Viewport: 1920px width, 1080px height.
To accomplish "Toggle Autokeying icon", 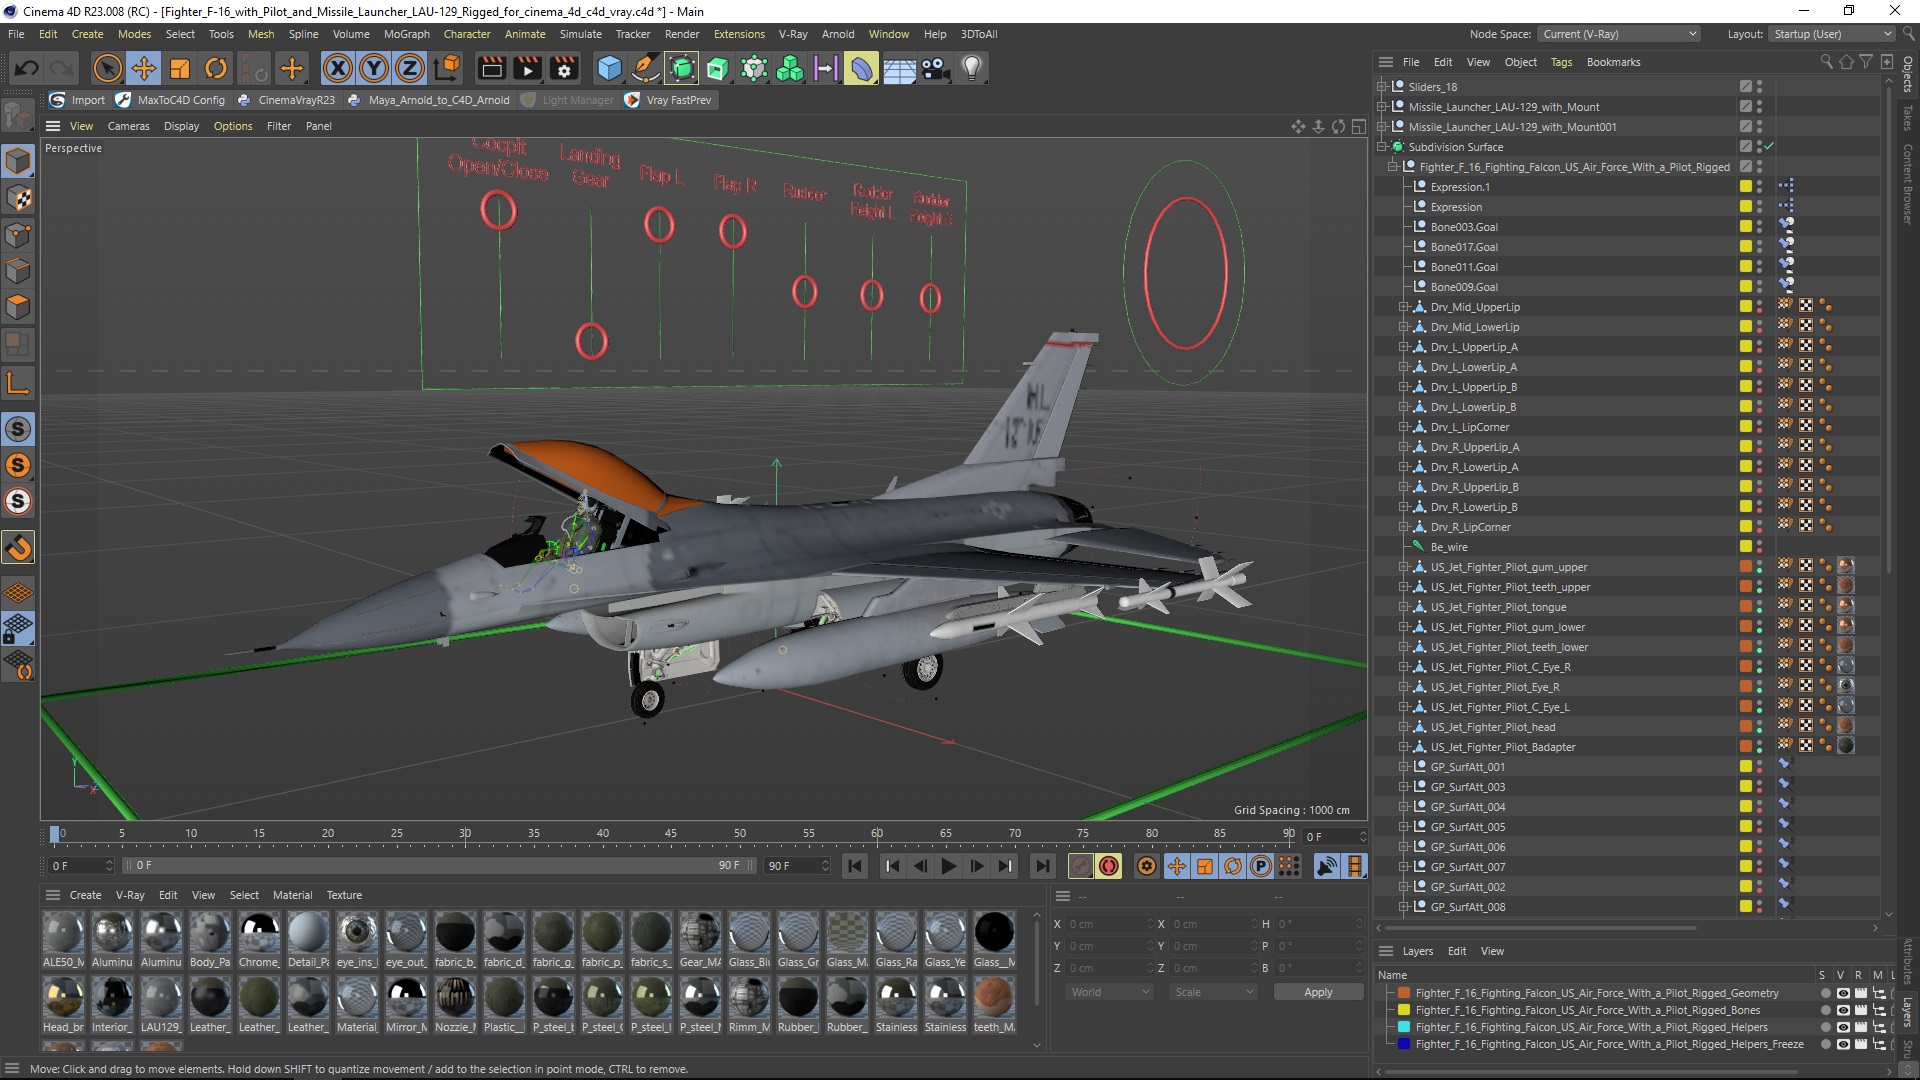I will (x=1109, y=866).
